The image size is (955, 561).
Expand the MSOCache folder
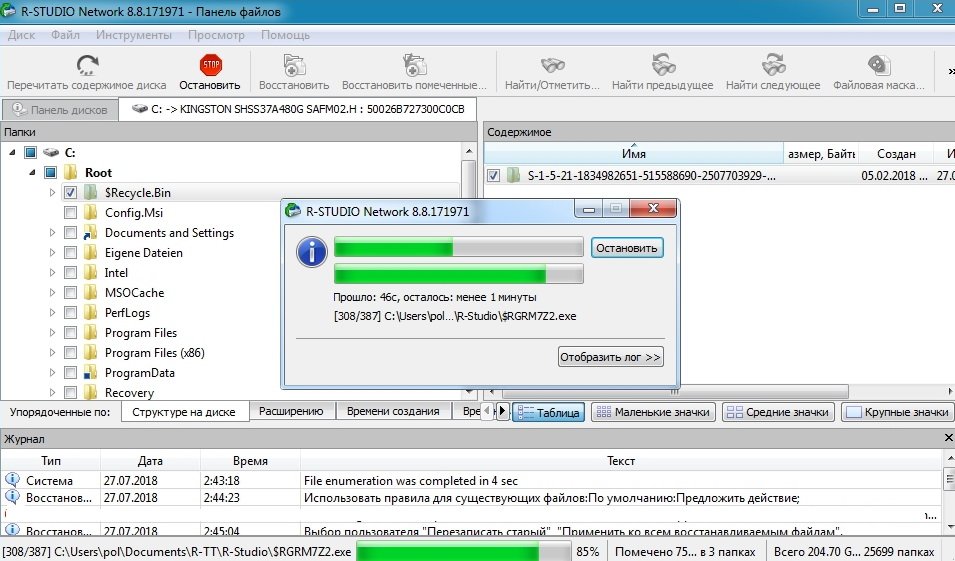click(x=52, y=292)
